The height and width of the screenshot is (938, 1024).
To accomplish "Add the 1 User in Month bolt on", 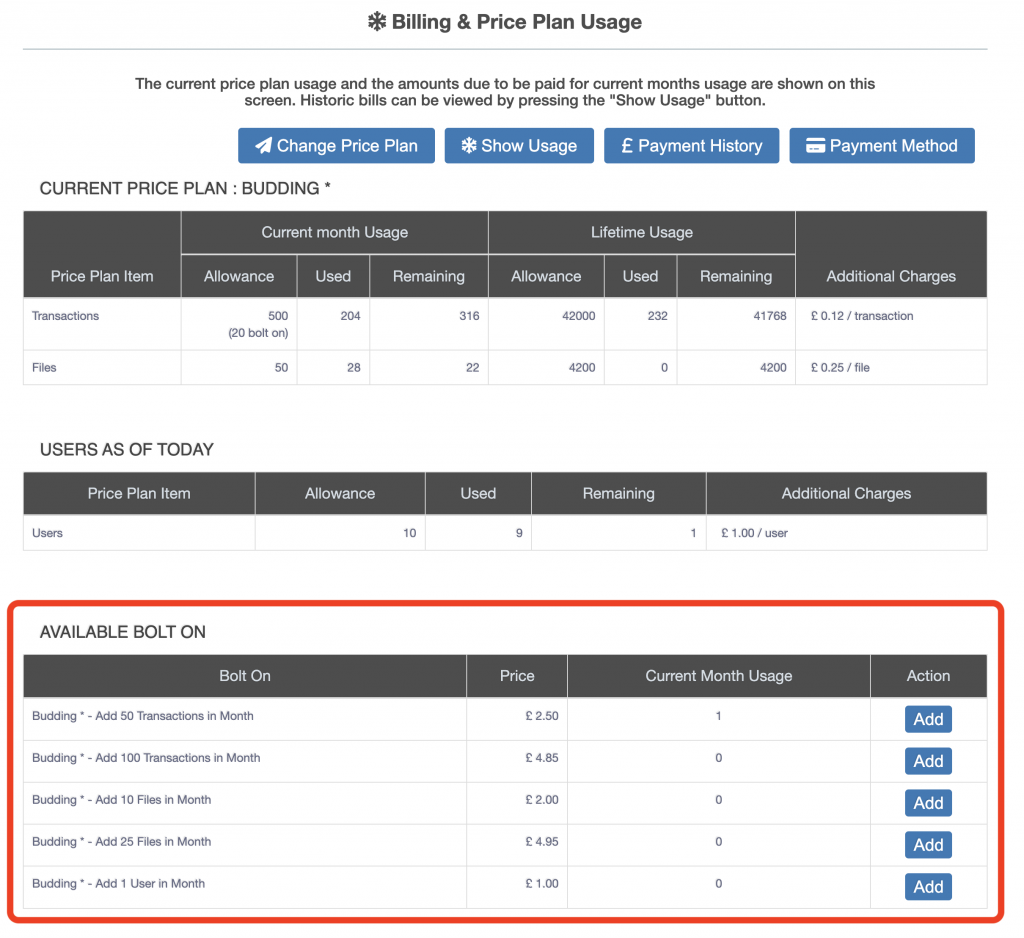I will click(x=928, y=887).
